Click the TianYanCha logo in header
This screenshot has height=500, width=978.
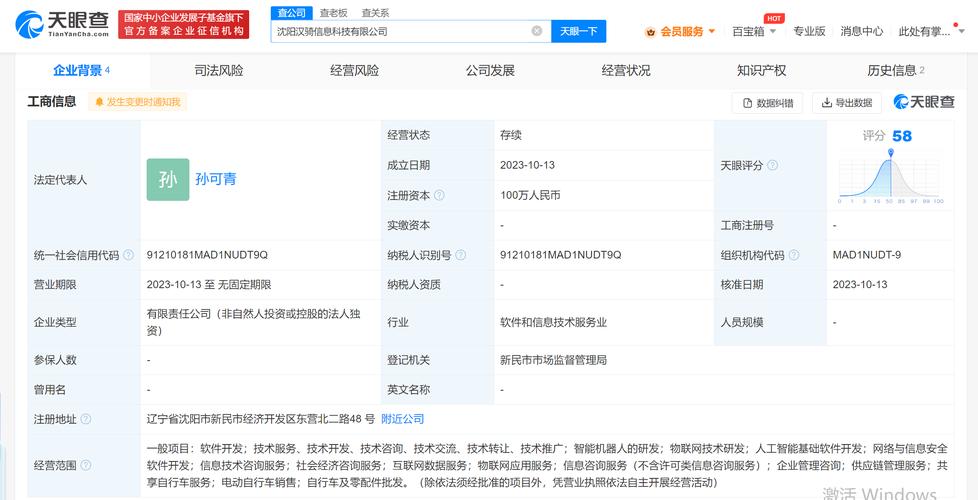pyautogui.click(x=62, y=24)
